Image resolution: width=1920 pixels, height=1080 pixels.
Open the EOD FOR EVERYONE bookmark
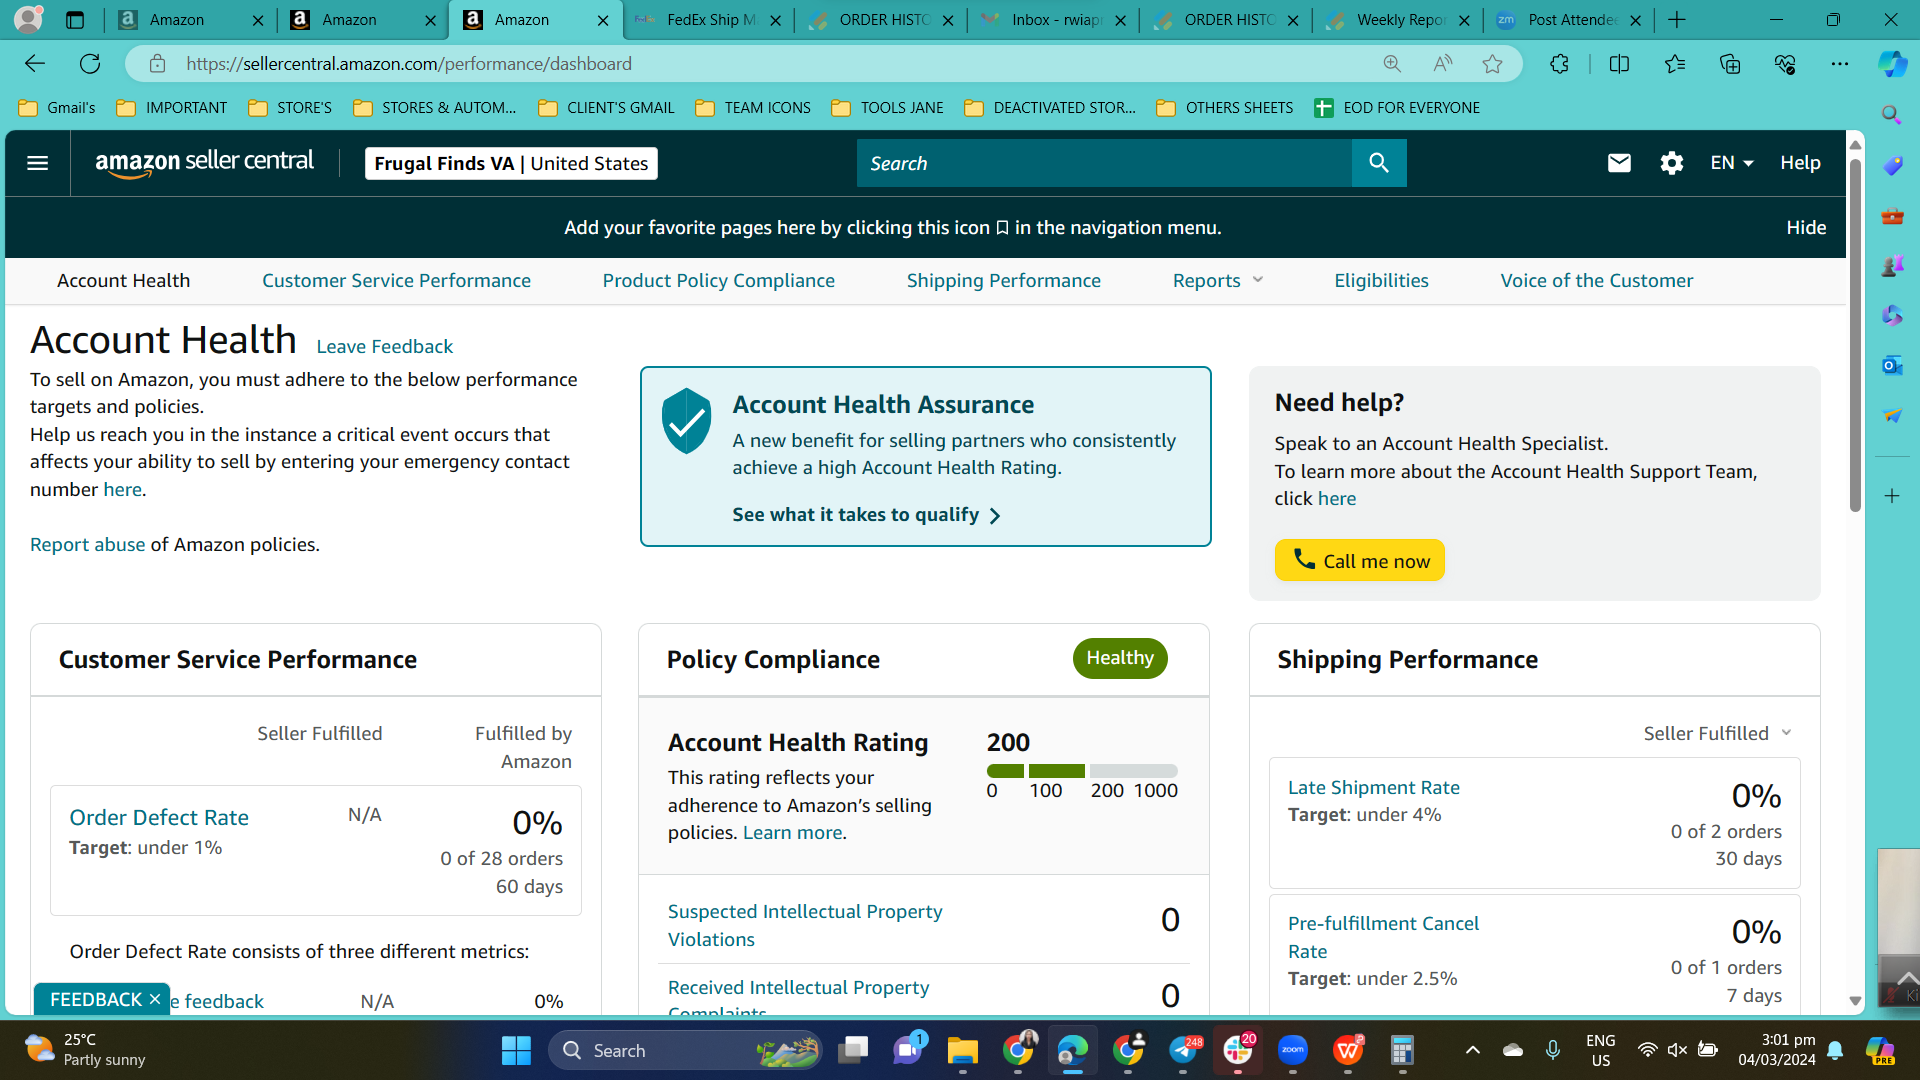(x=1397, y=108)
